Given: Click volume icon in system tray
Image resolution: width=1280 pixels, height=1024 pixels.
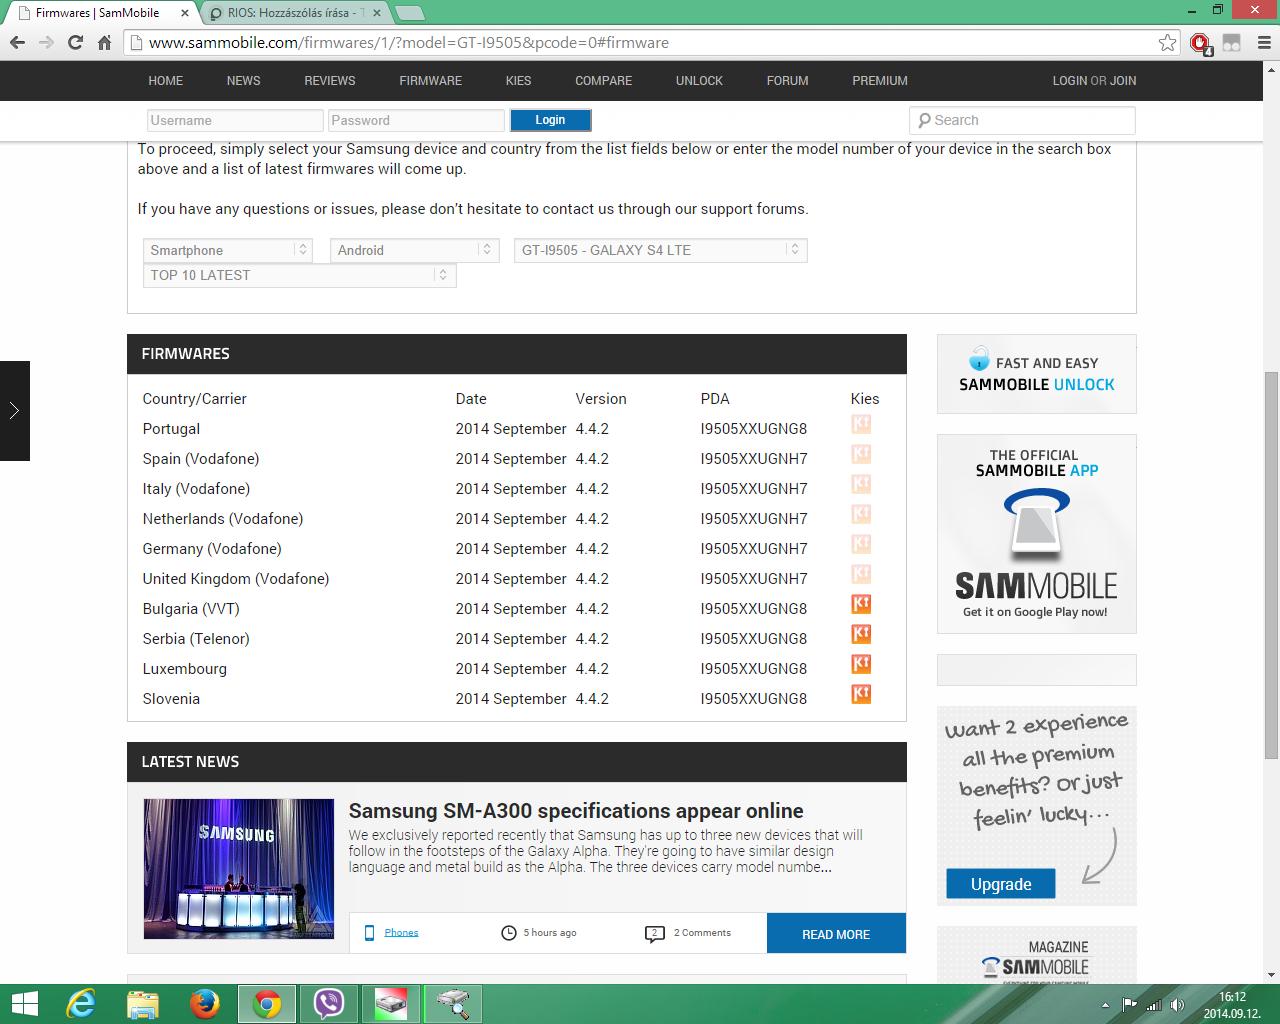Looking at the screenshot, I should [1178, 1005].
